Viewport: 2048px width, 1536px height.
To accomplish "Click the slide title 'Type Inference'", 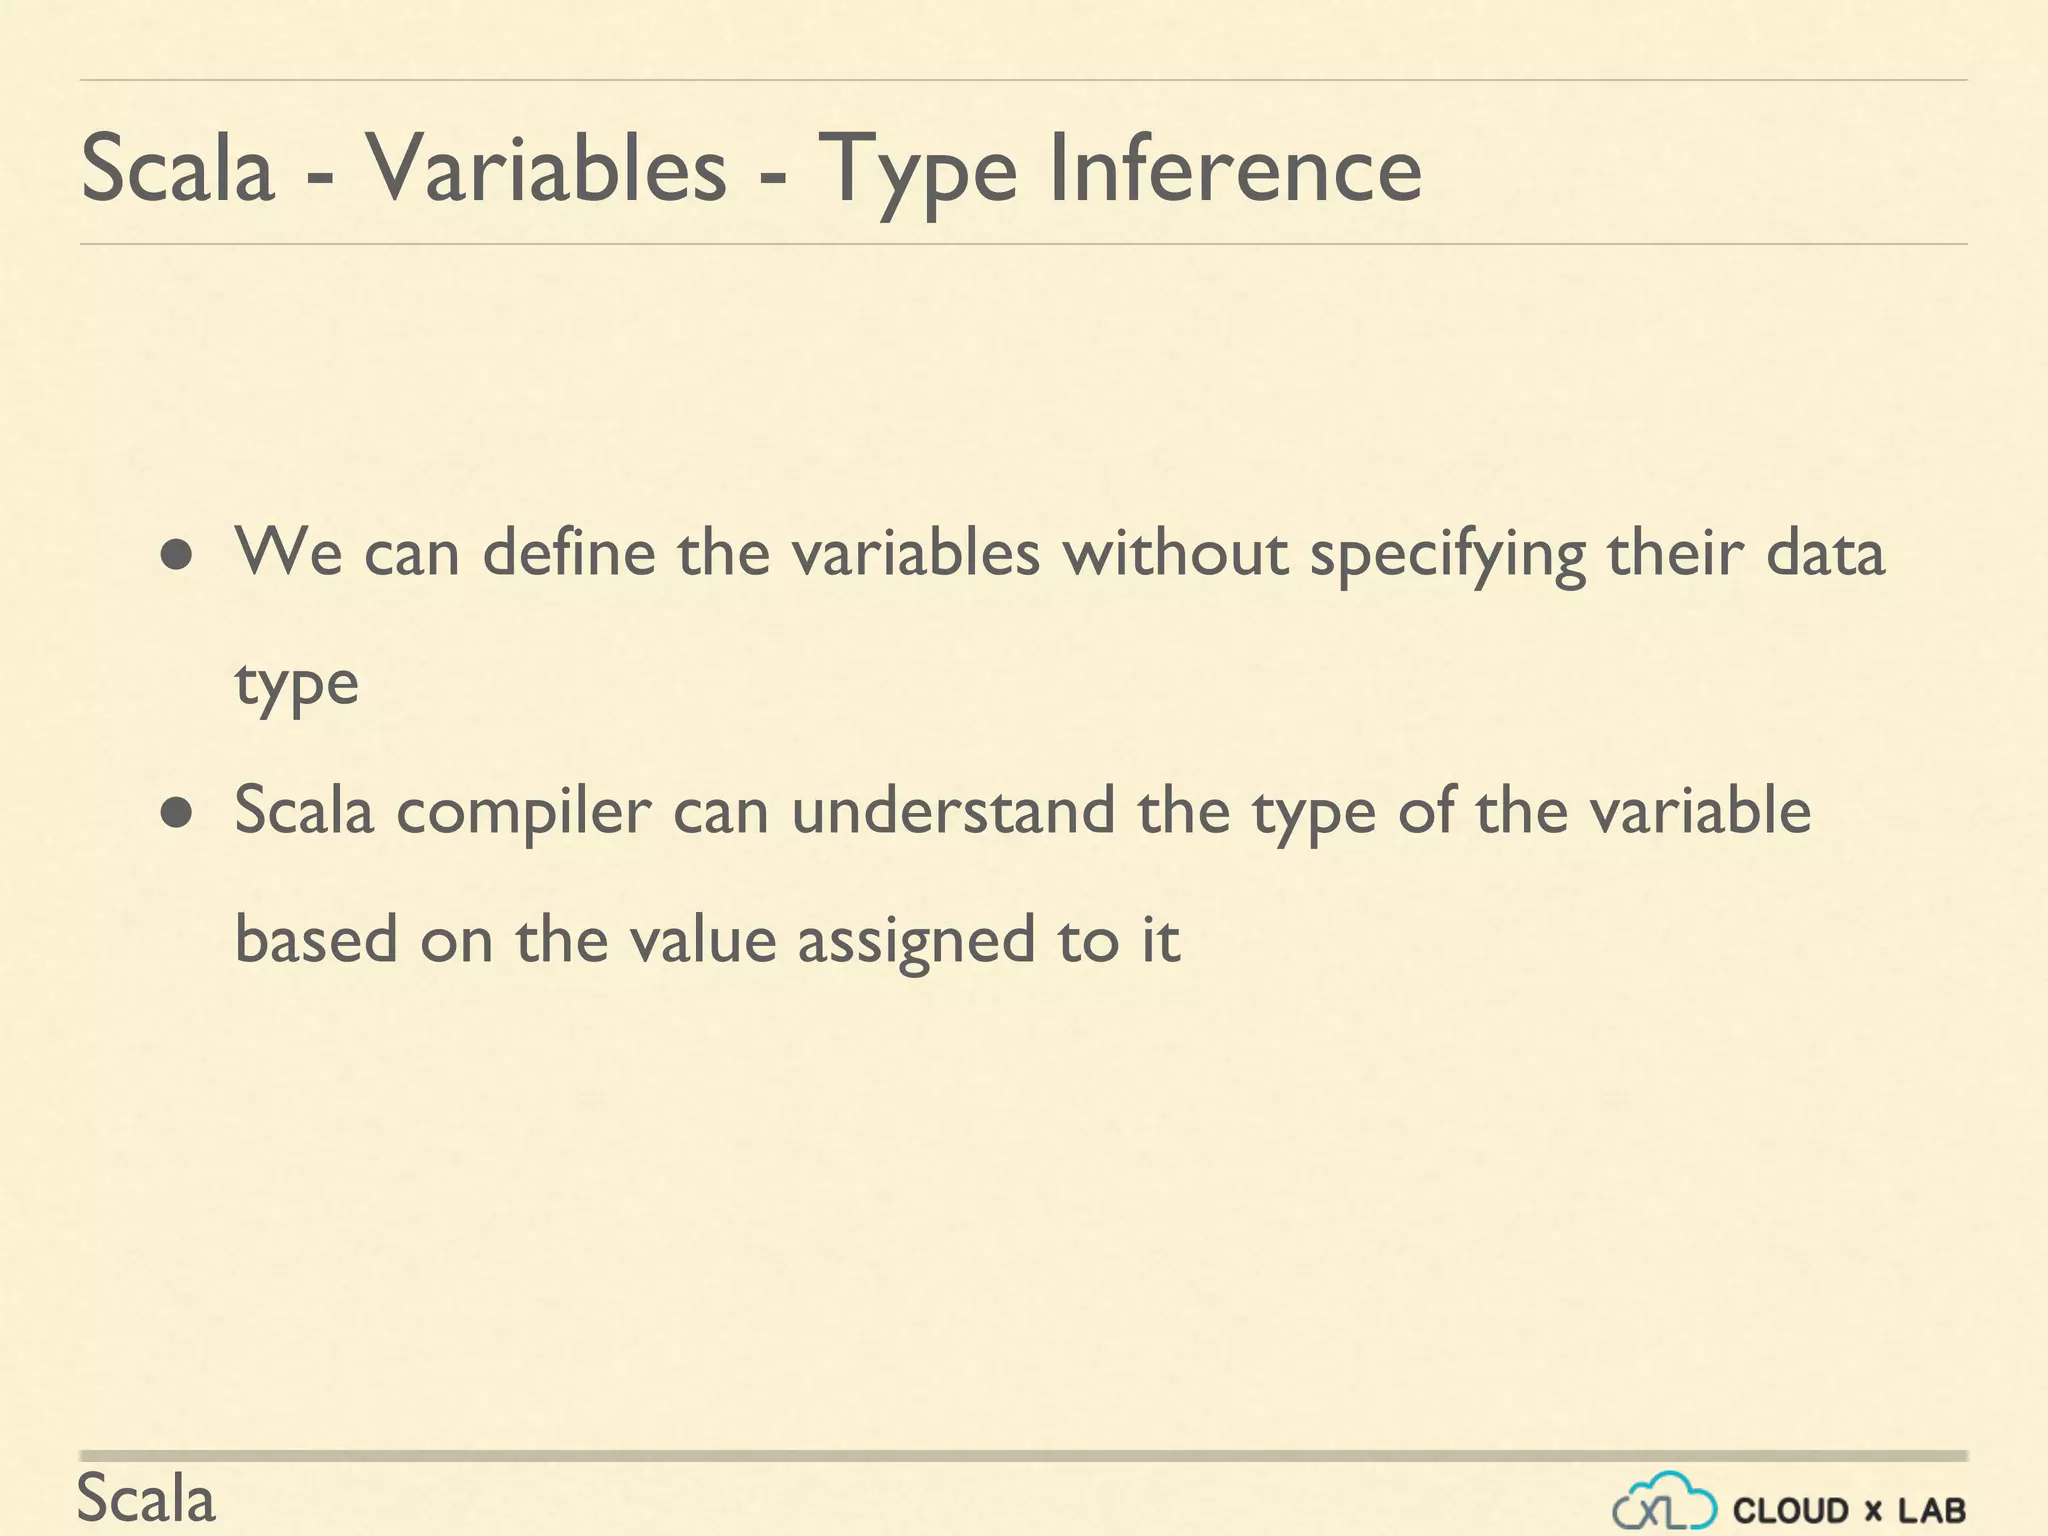I will coord(1120,170).
